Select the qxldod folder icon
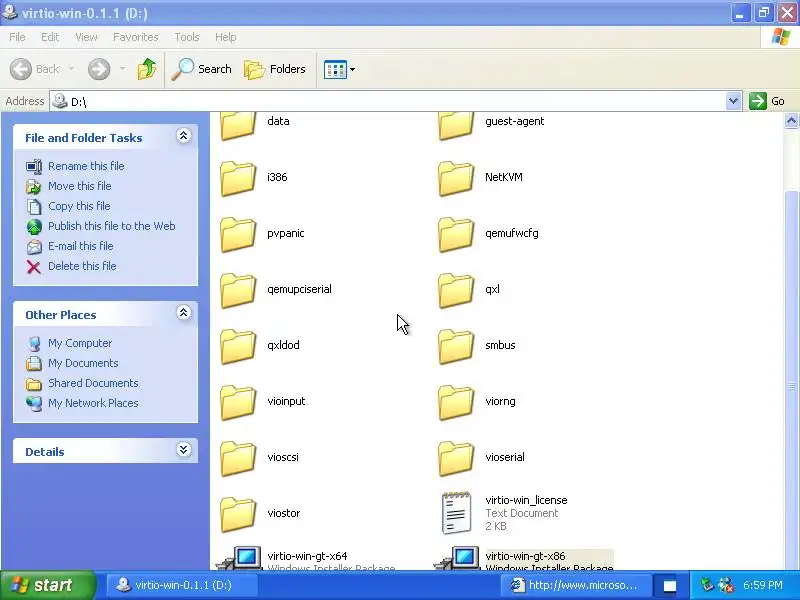Screen dimensions: 800x600 pyautogui.click(x=238, y=346)
